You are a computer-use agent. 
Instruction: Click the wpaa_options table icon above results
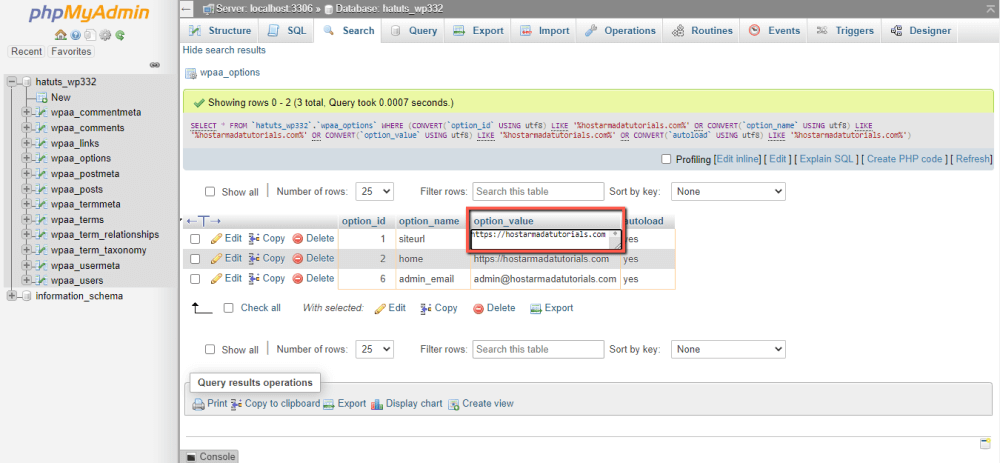(191, 73)
